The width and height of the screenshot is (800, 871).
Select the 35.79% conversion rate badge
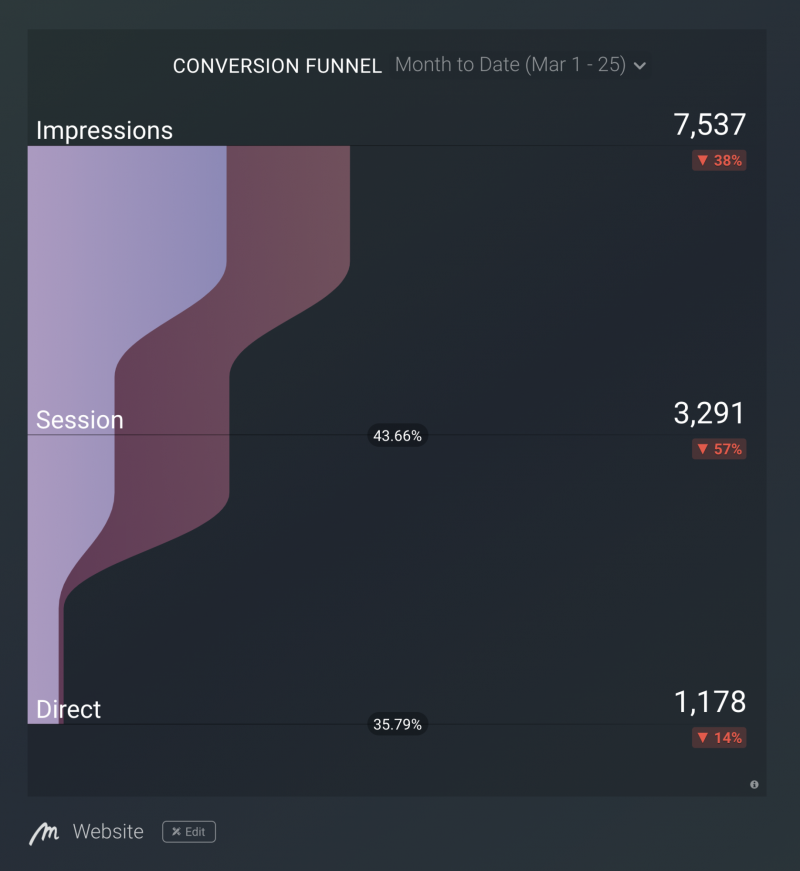[x=397, y=724]
